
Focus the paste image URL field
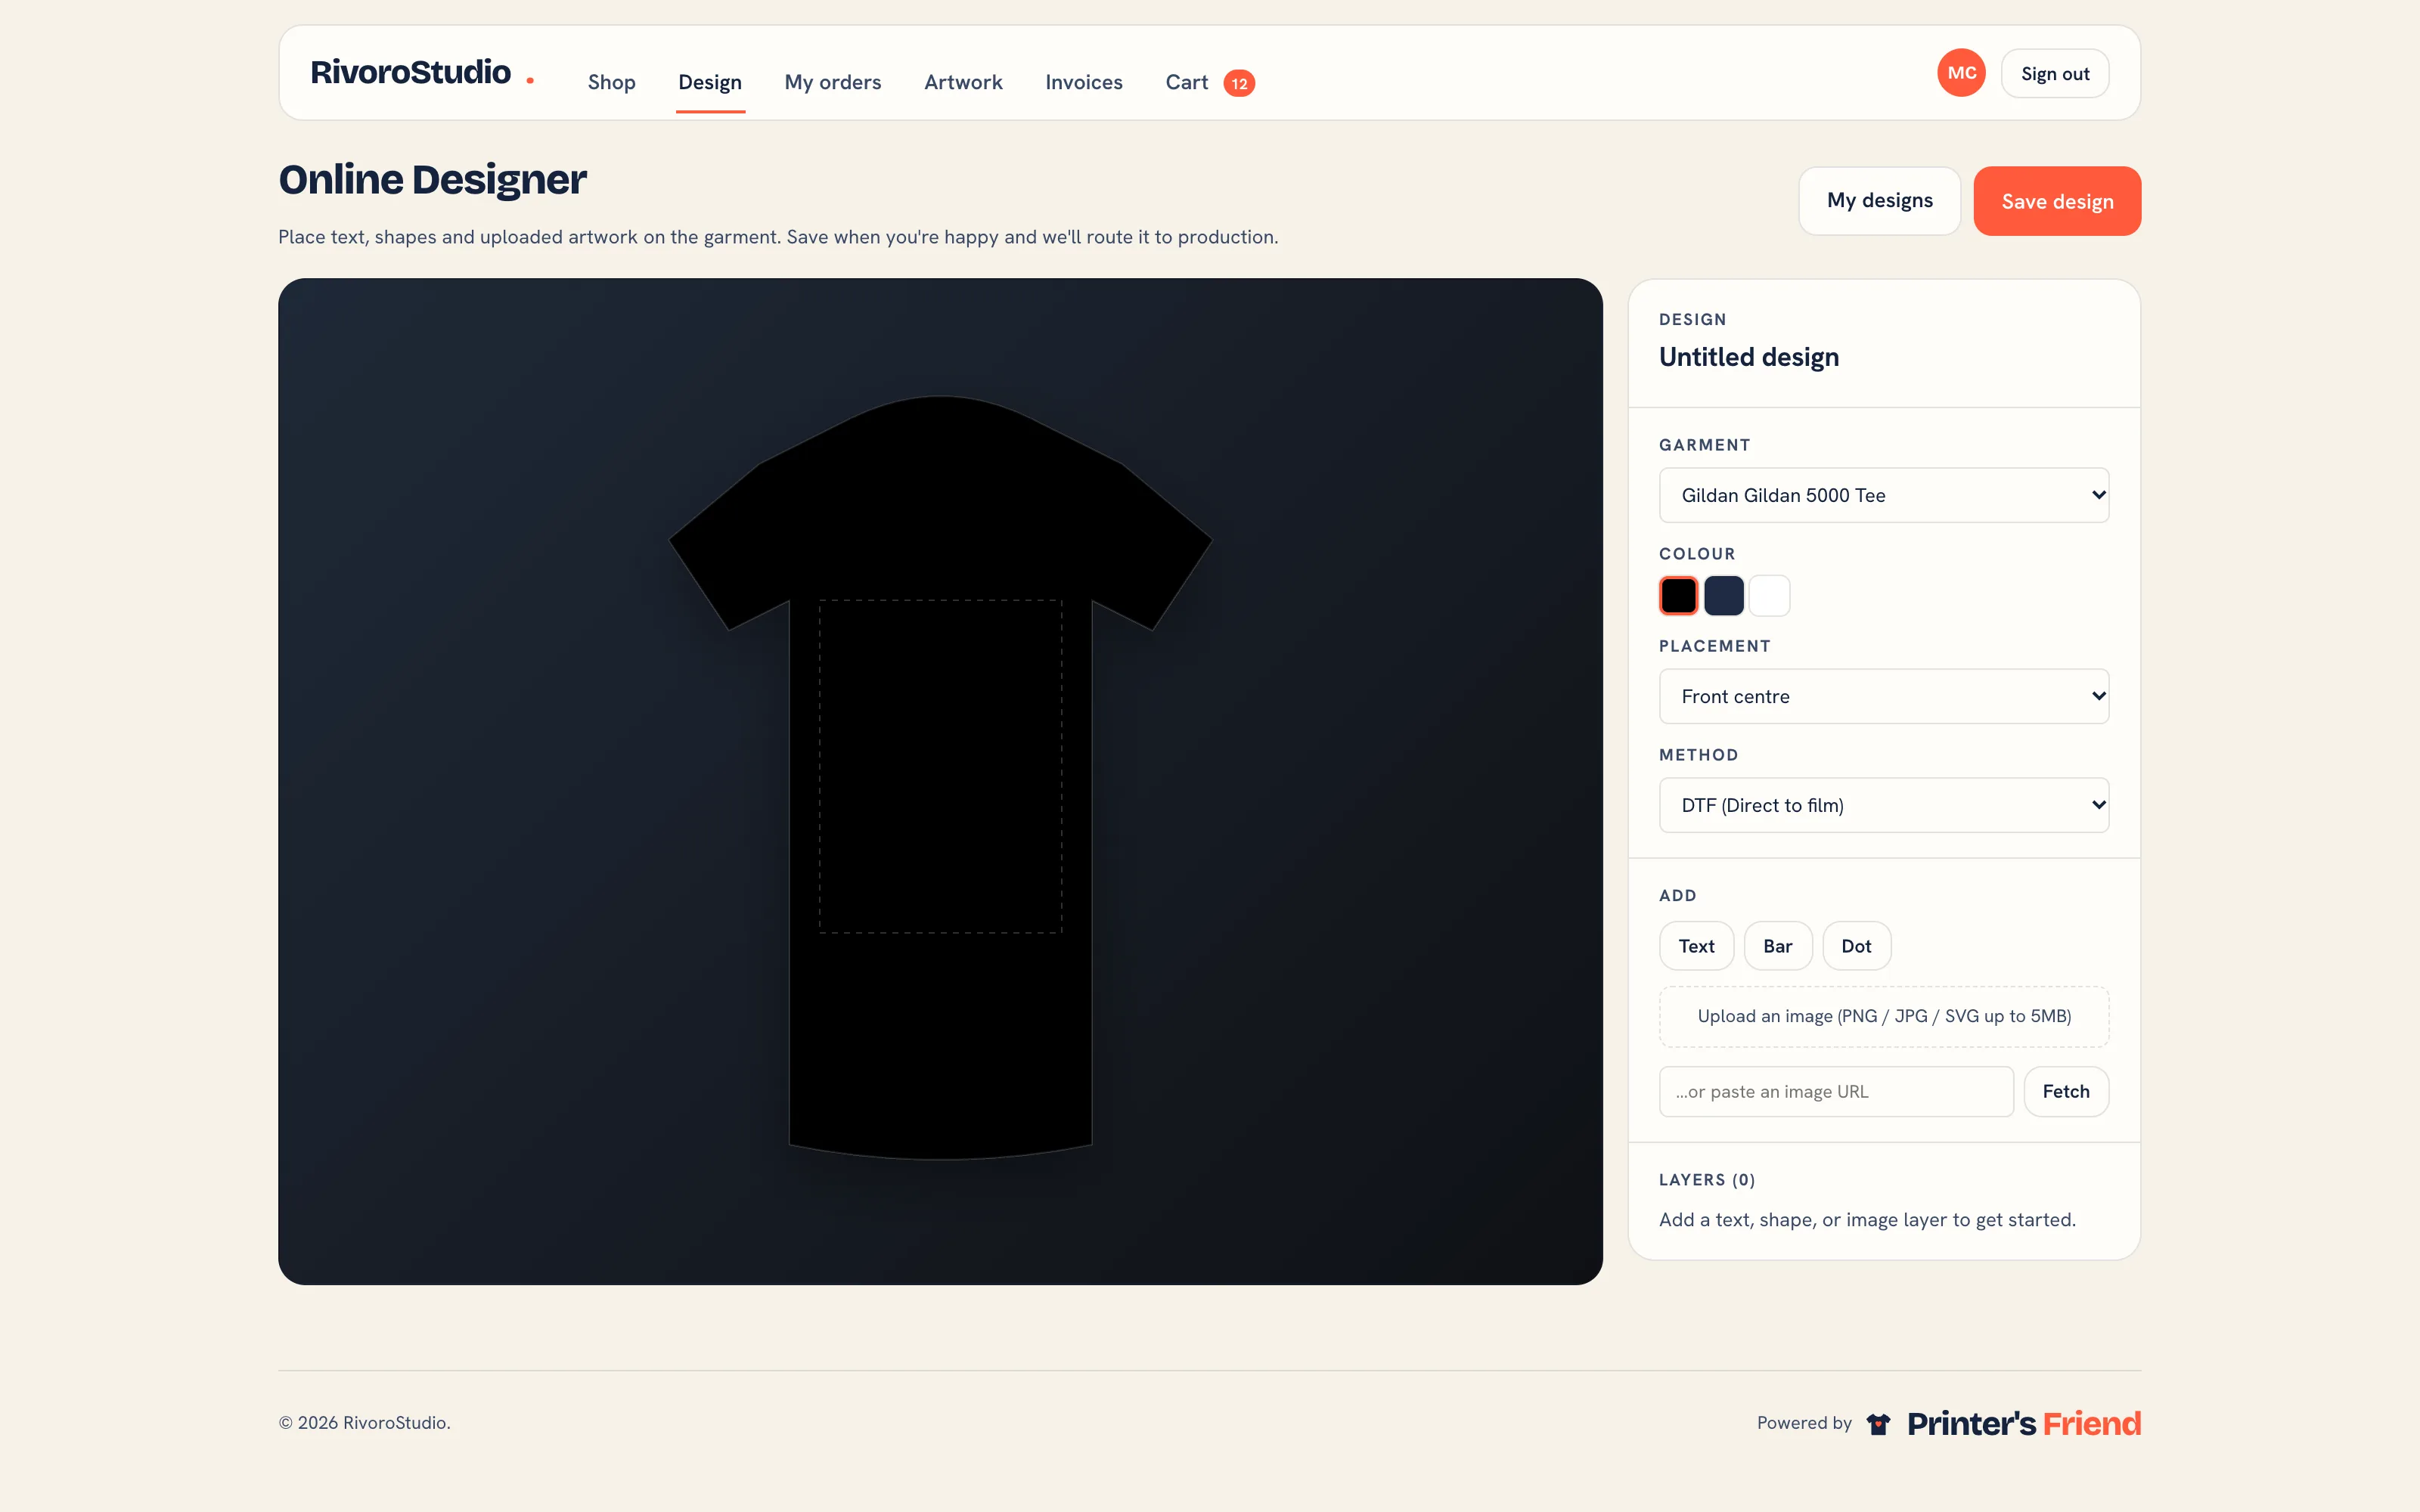1836,1091
